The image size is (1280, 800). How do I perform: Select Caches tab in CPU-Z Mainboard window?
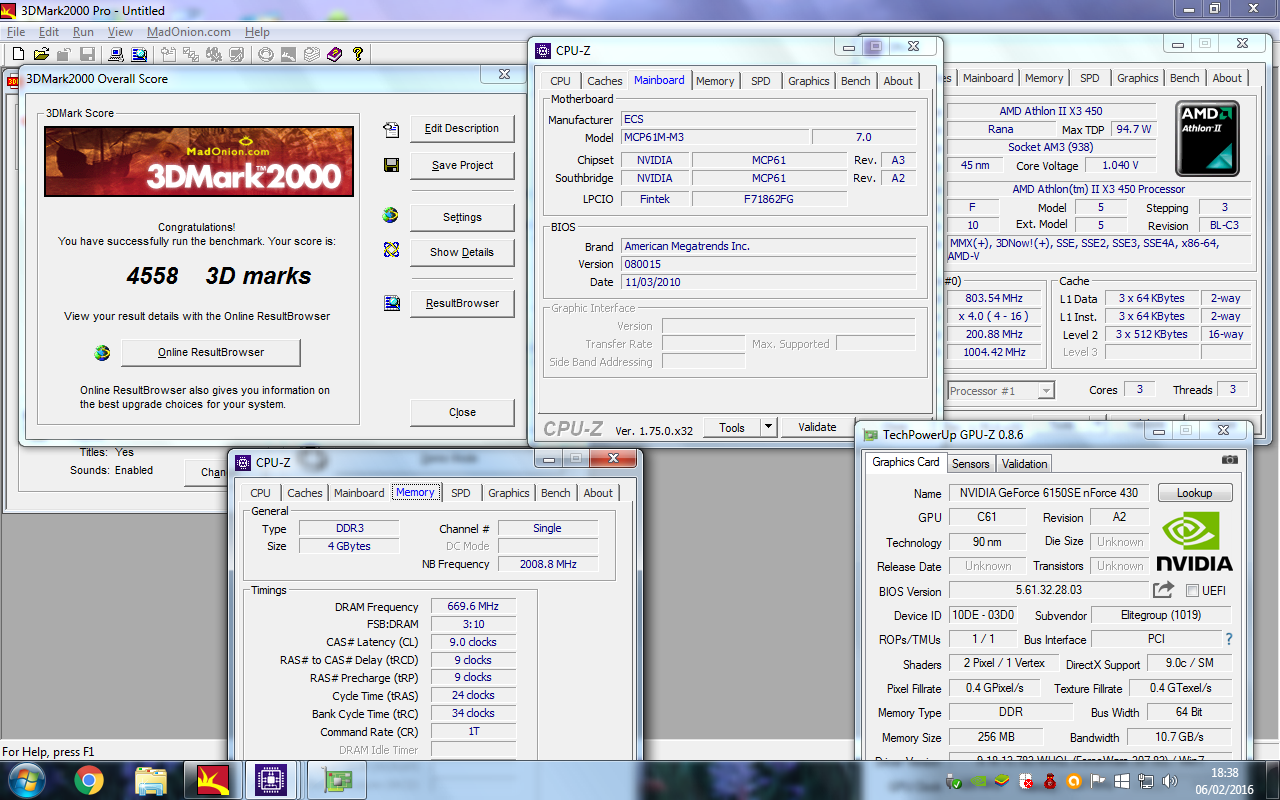tap(604, 81)
